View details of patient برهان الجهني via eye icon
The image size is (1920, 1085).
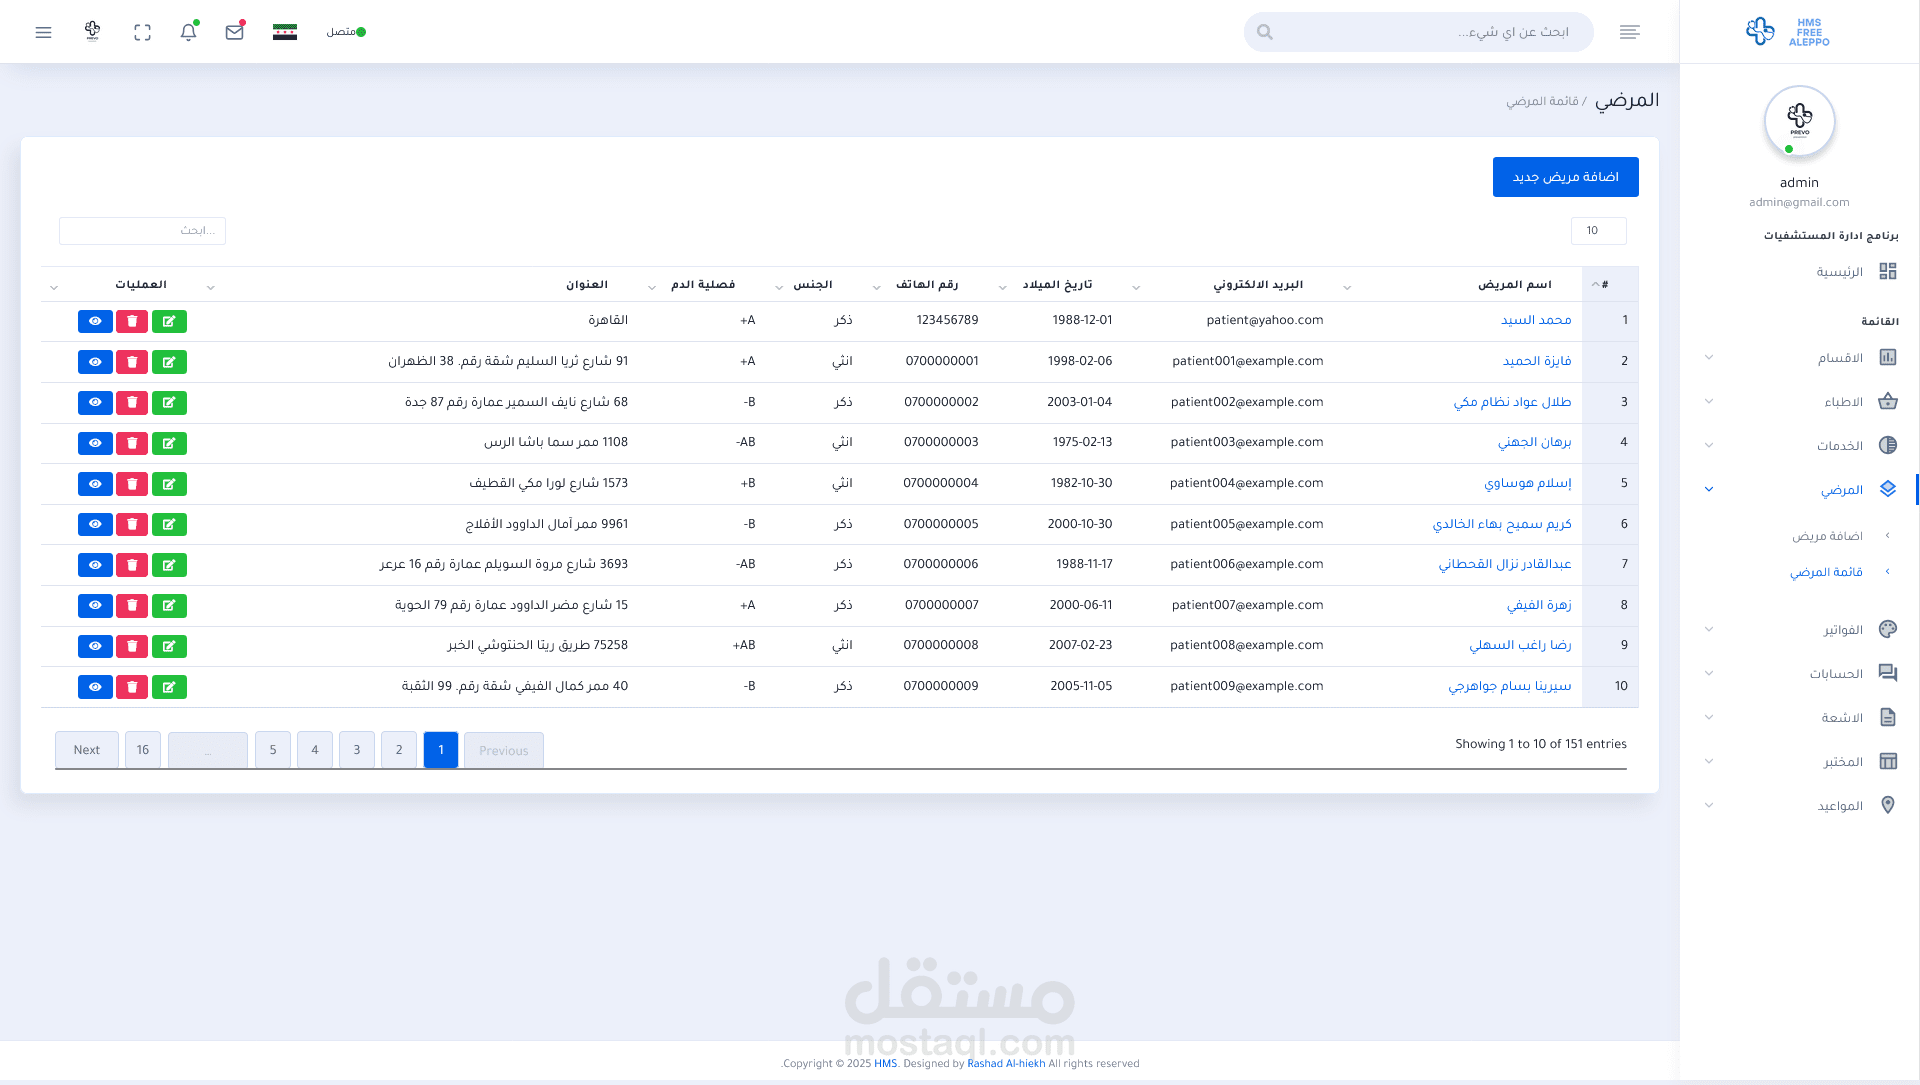95,443
